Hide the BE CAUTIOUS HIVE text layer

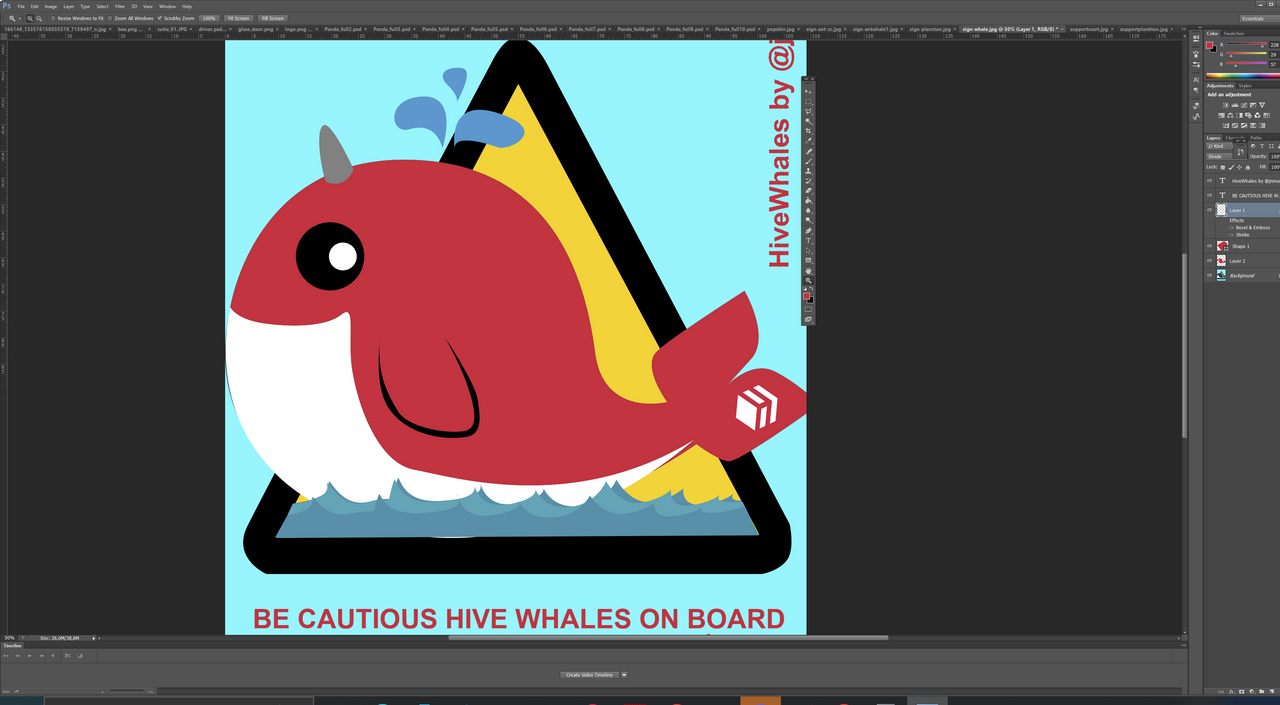1209,195
